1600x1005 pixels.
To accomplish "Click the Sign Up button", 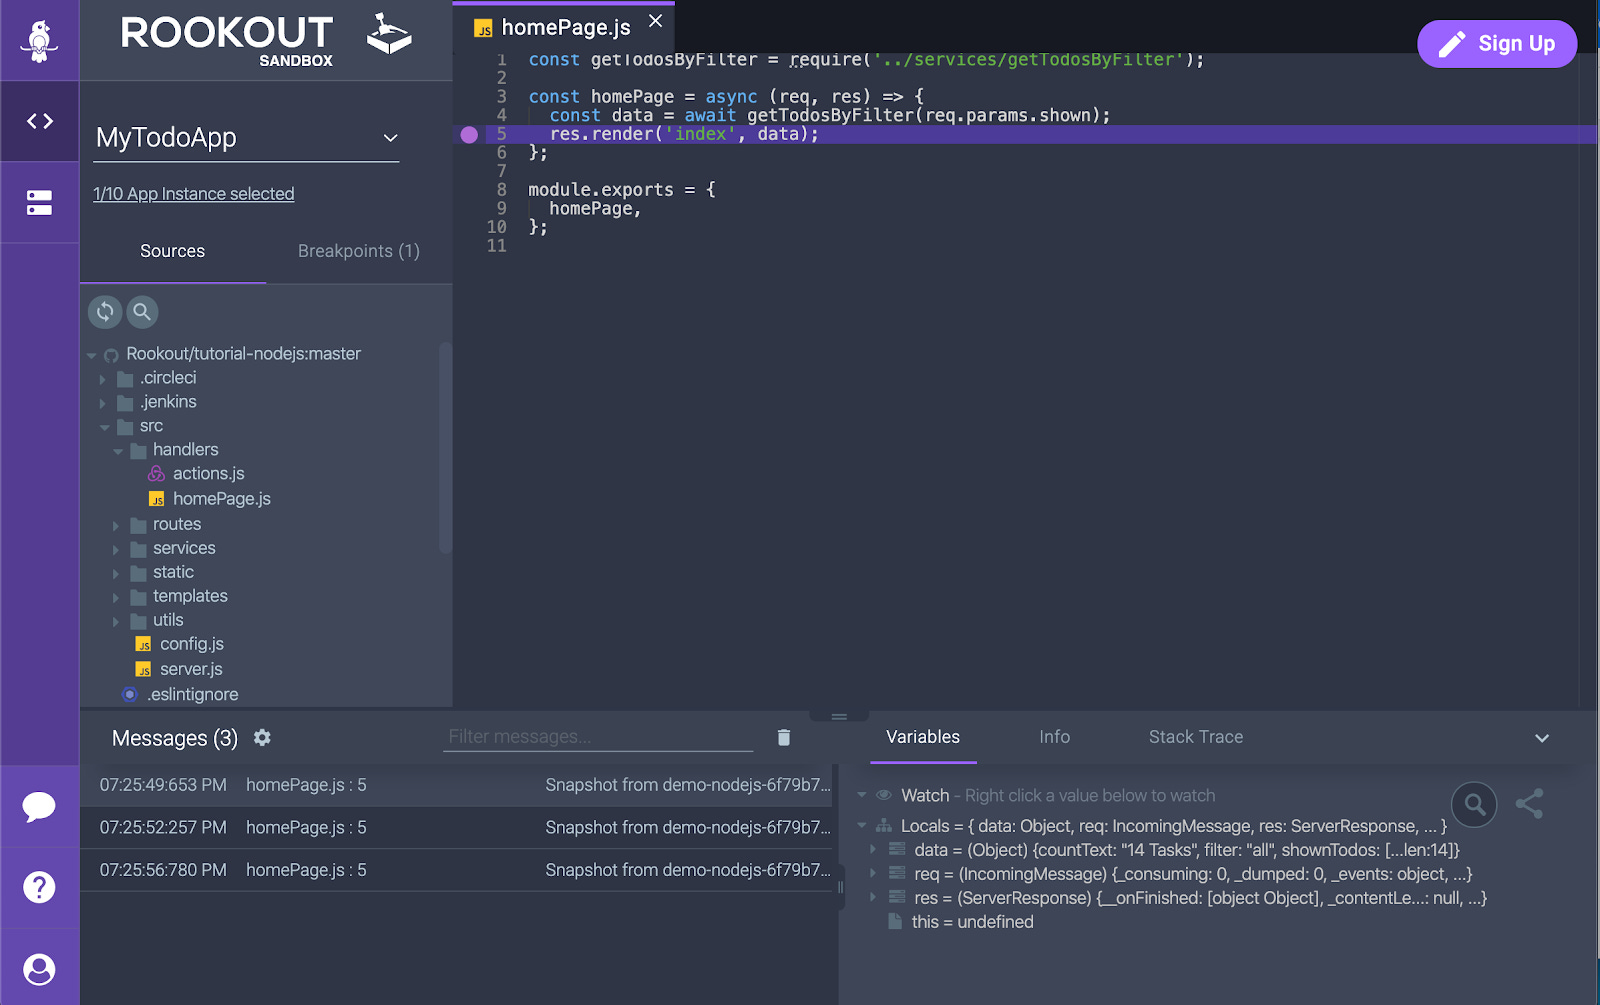I will pyautogui.click(x=1497, y=43).
